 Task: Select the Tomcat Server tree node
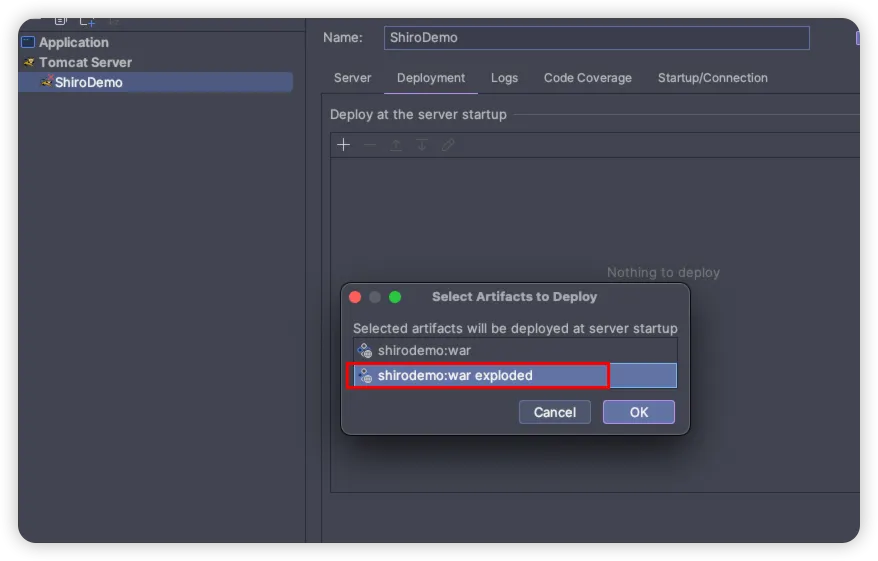(x=85, y=62)
